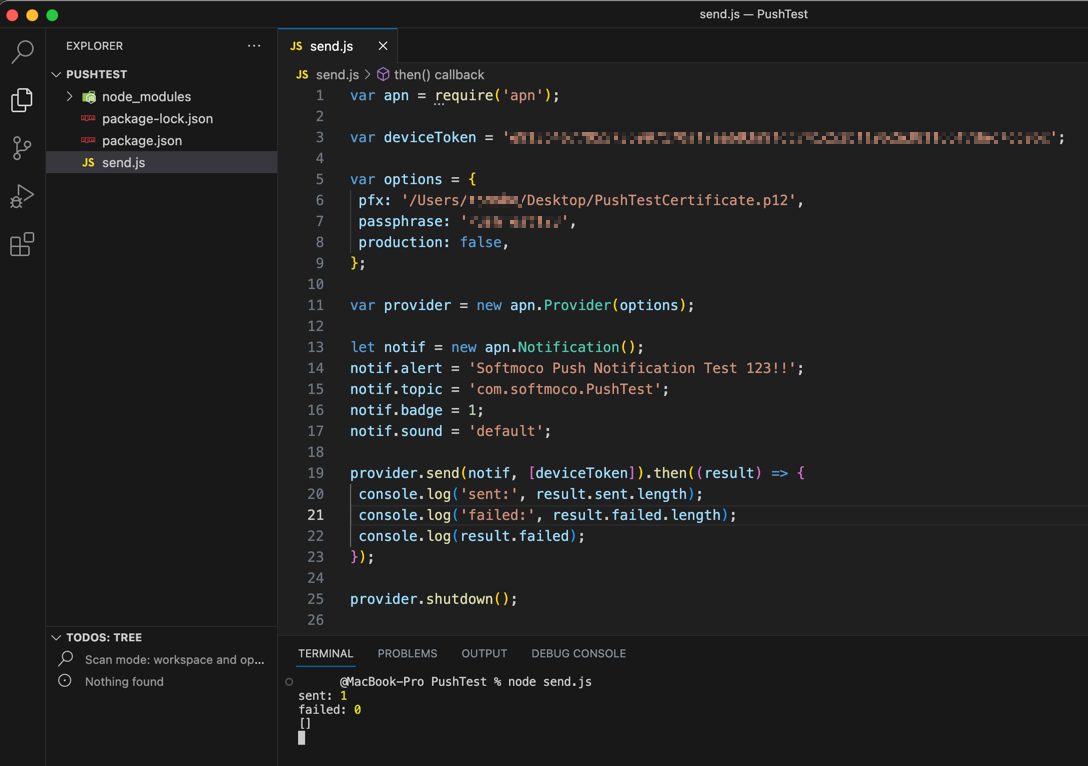This screenshot has height=766, width=1088.
Task: Click the search icon in Todos Tree
Action: point(66,659)
